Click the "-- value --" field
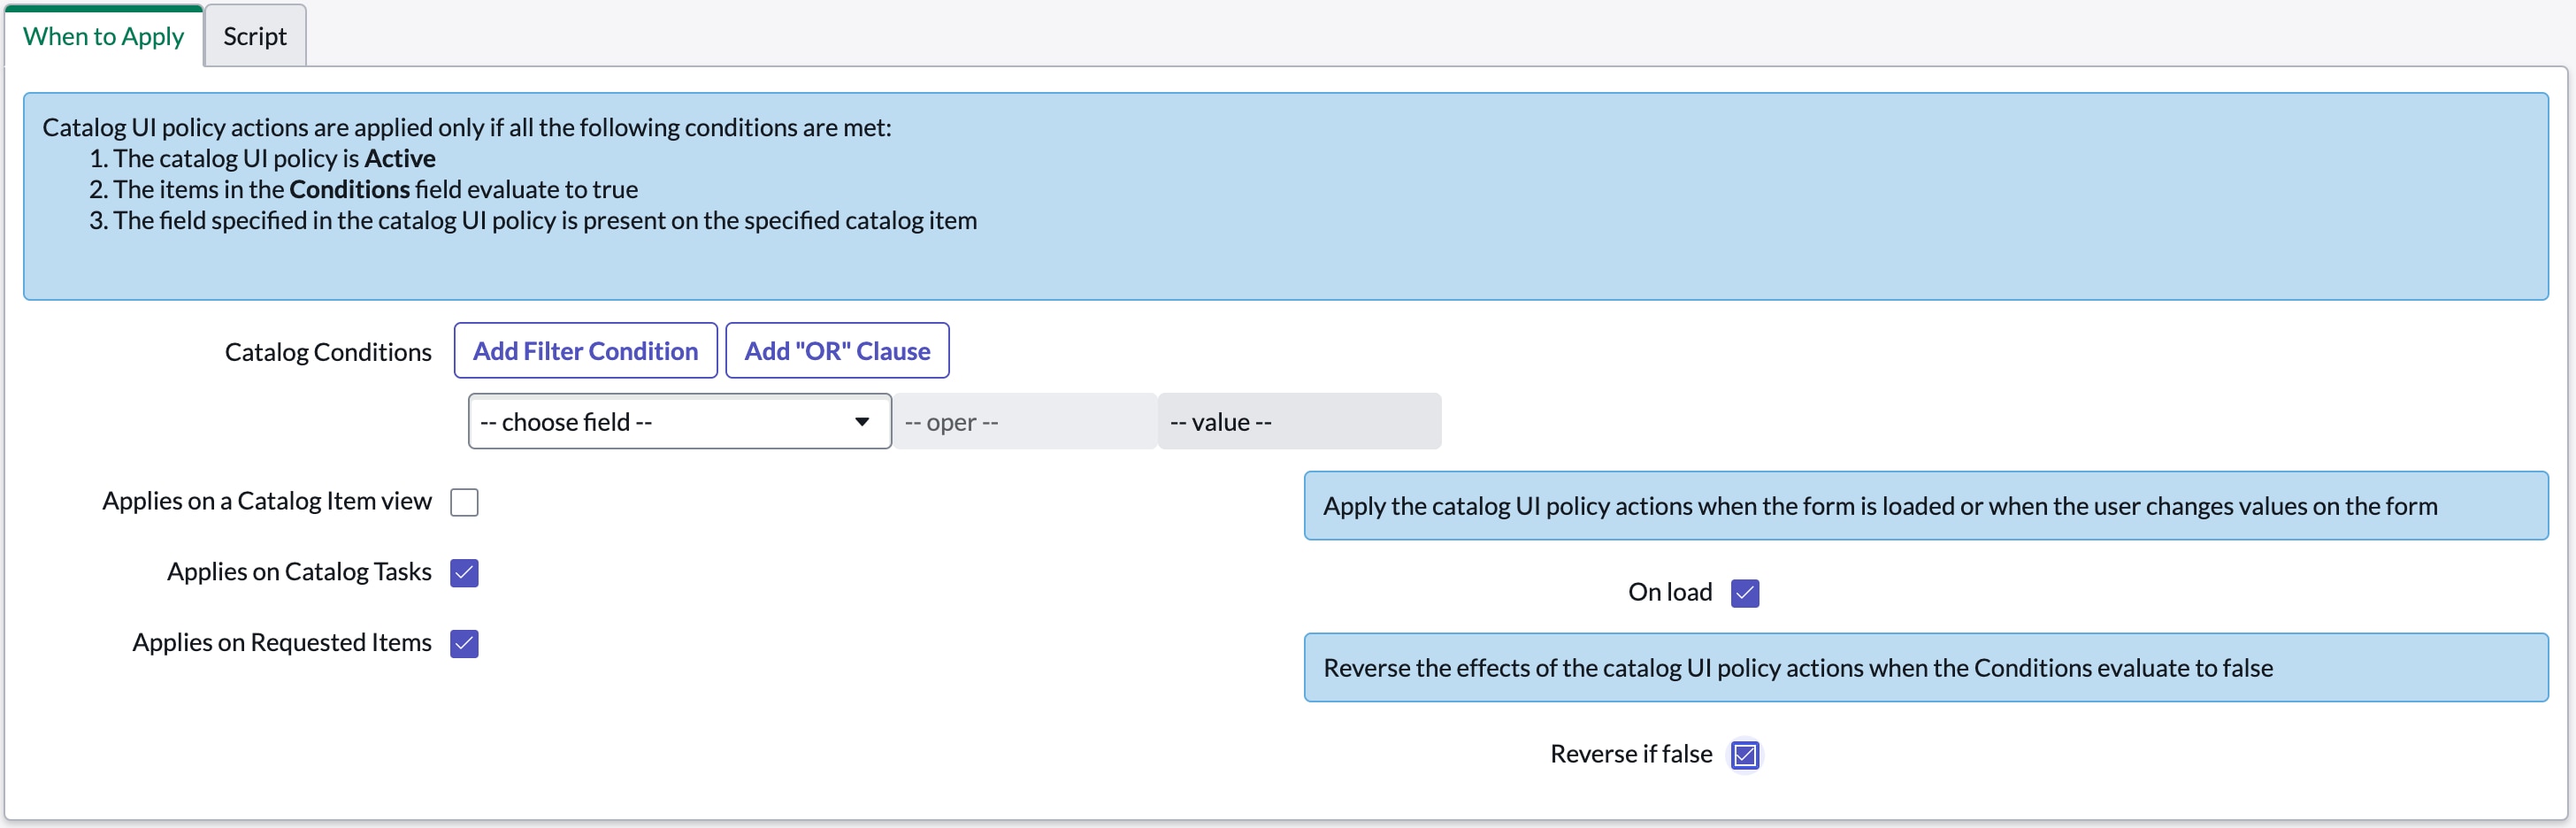 pyautogui.click(x=1297, y=422)
